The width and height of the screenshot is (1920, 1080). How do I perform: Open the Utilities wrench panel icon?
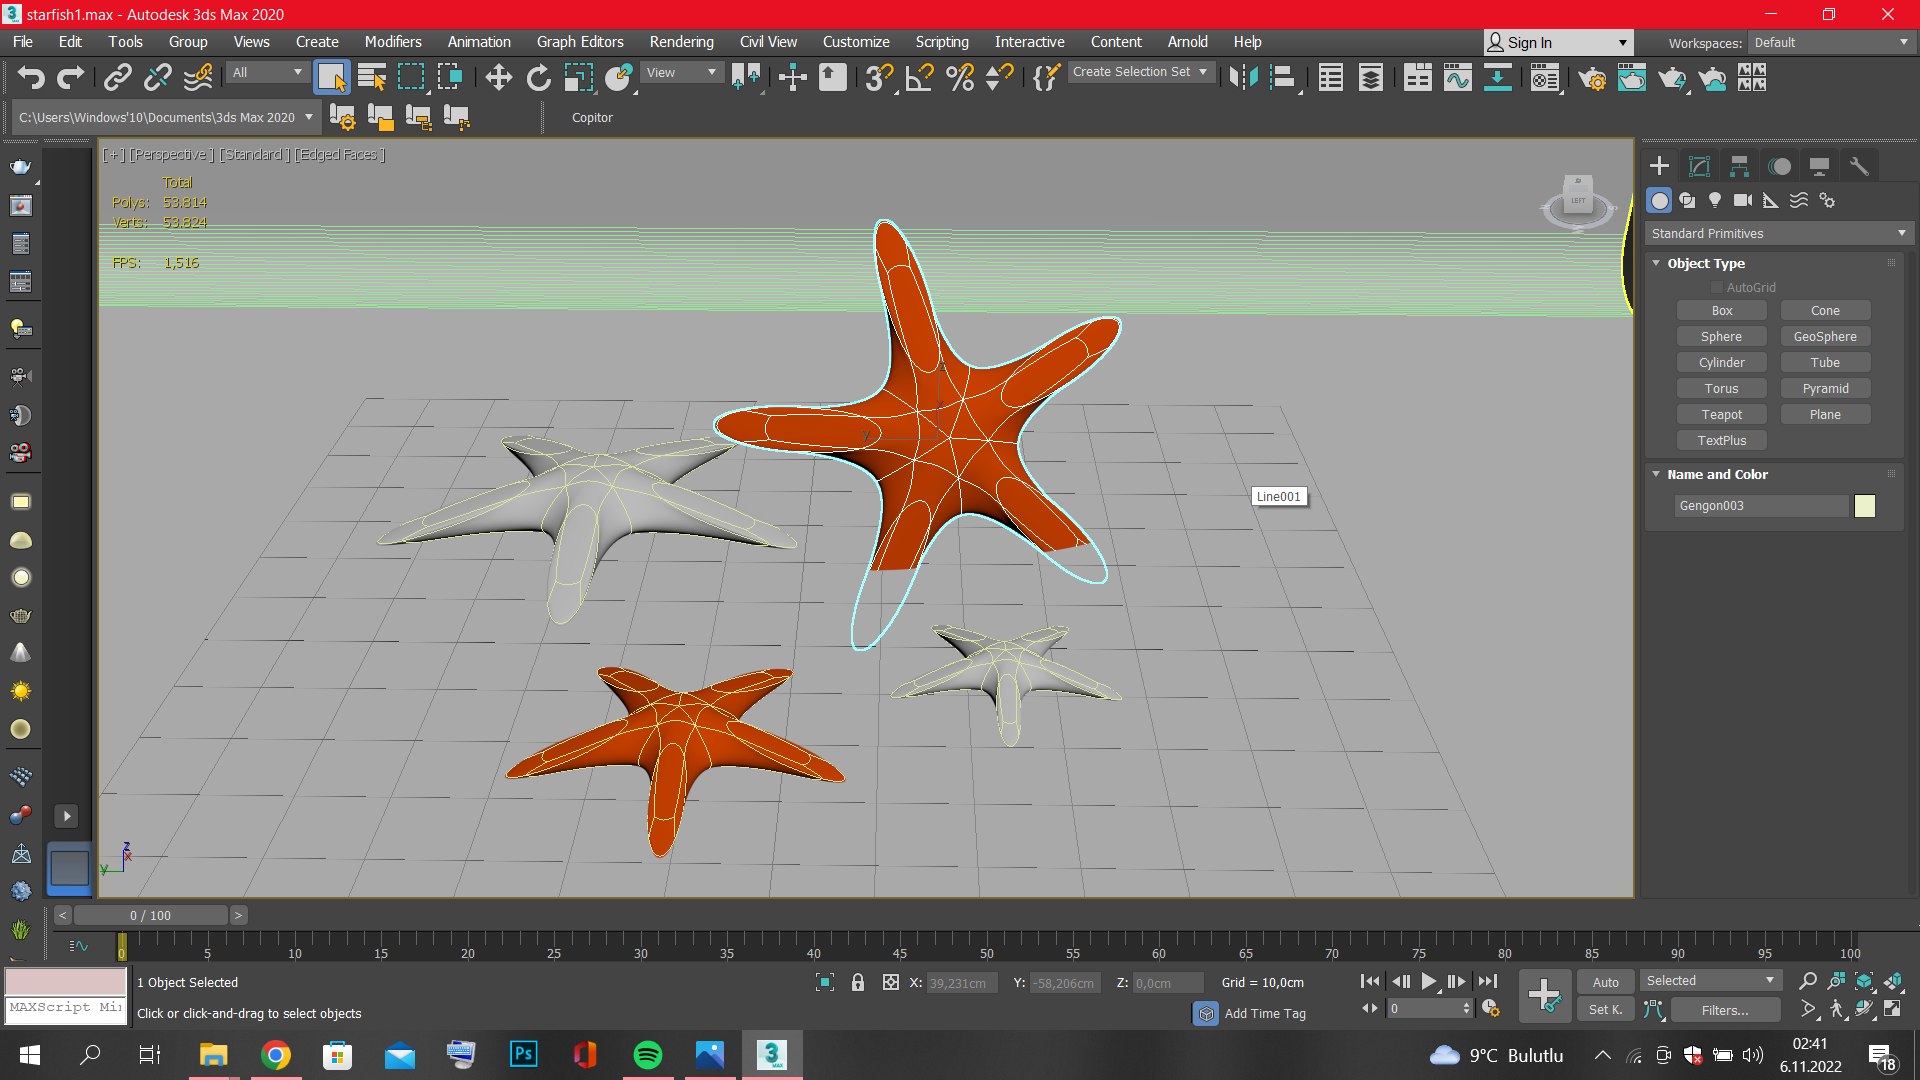point(1859,166)
